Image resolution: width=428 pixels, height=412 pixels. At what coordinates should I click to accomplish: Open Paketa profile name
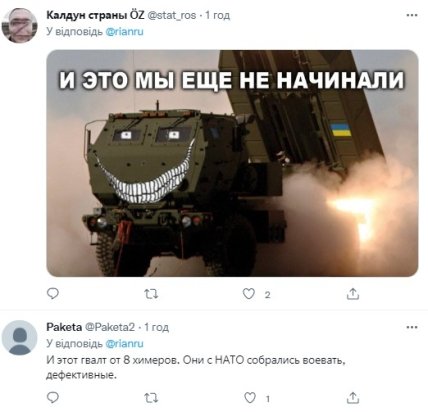click(x=64, y=327)
